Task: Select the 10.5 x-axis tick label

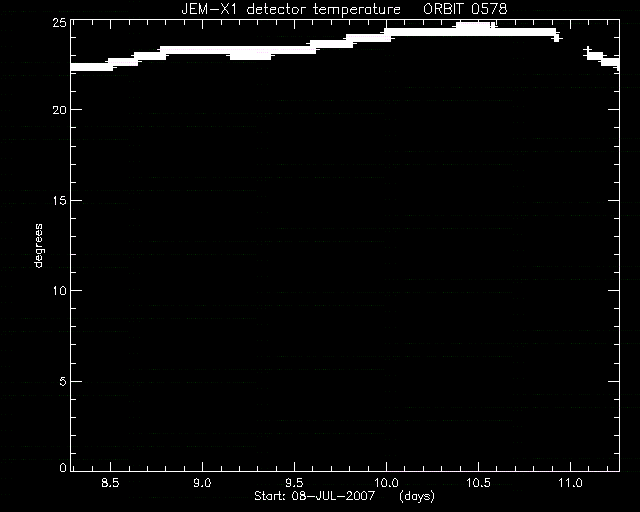Action: pyautogui.click(x=478, y=483)
